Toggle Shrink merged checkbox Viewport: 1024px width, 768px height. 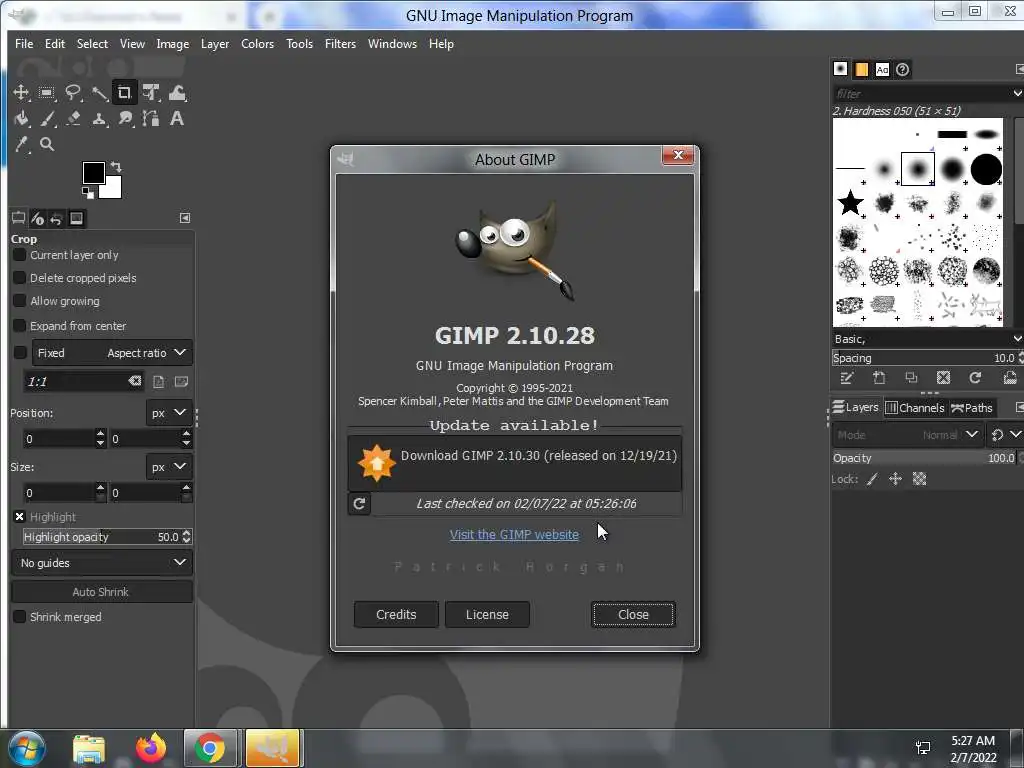(x=20, y=616)
